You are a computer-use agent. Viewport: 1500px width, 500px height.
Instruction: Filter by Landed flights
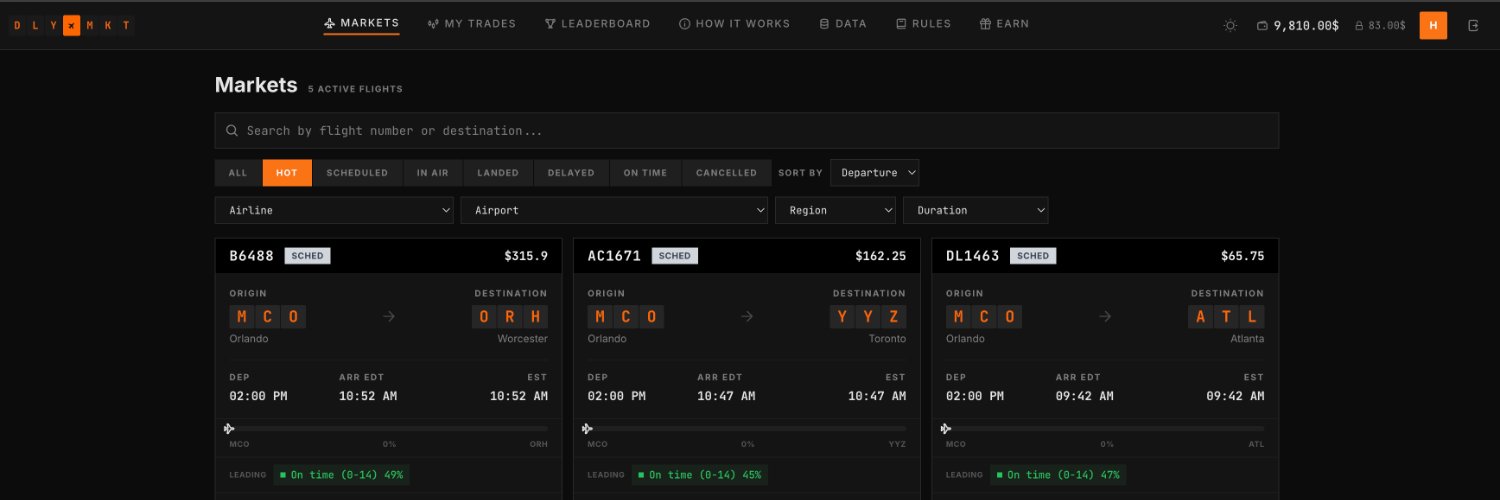[498, 173]
